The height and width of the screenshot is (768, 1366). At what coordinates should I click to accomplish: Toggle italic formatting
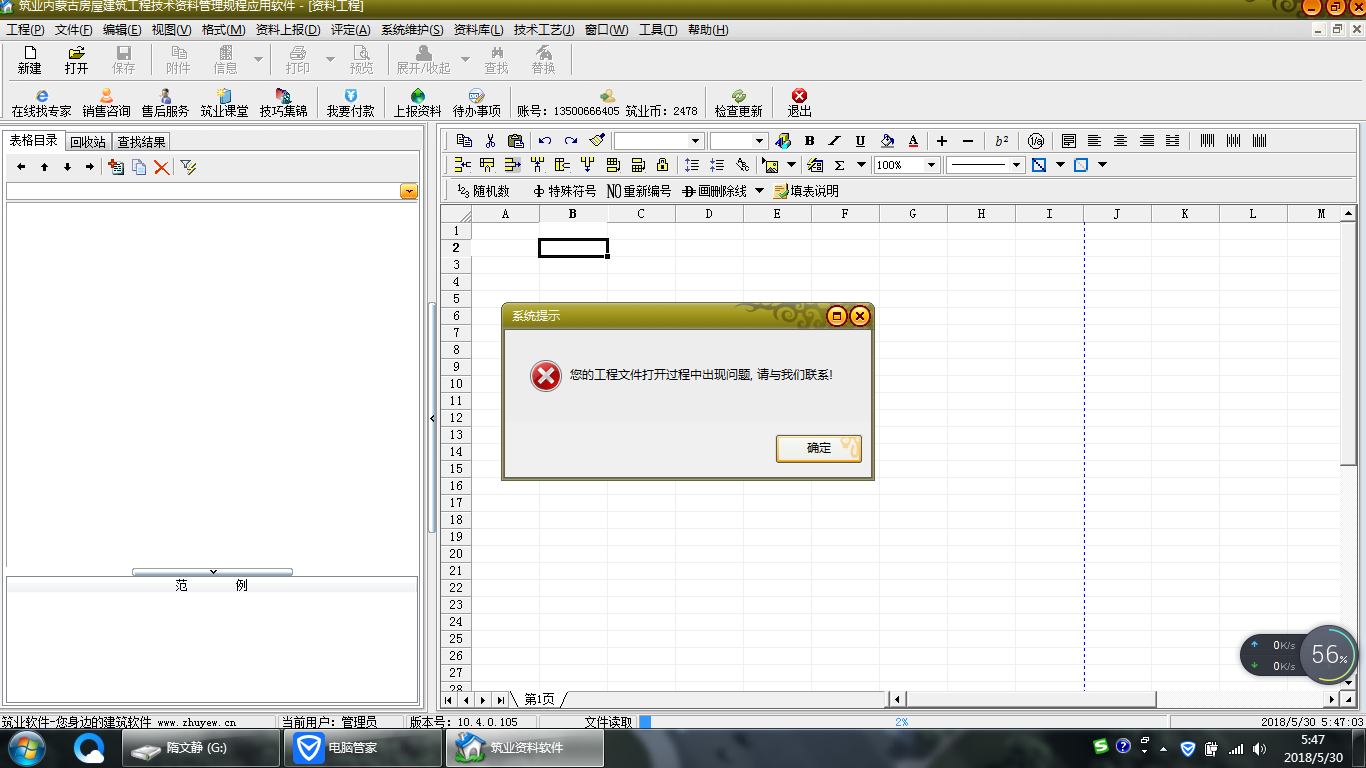[x=835, y=141]
